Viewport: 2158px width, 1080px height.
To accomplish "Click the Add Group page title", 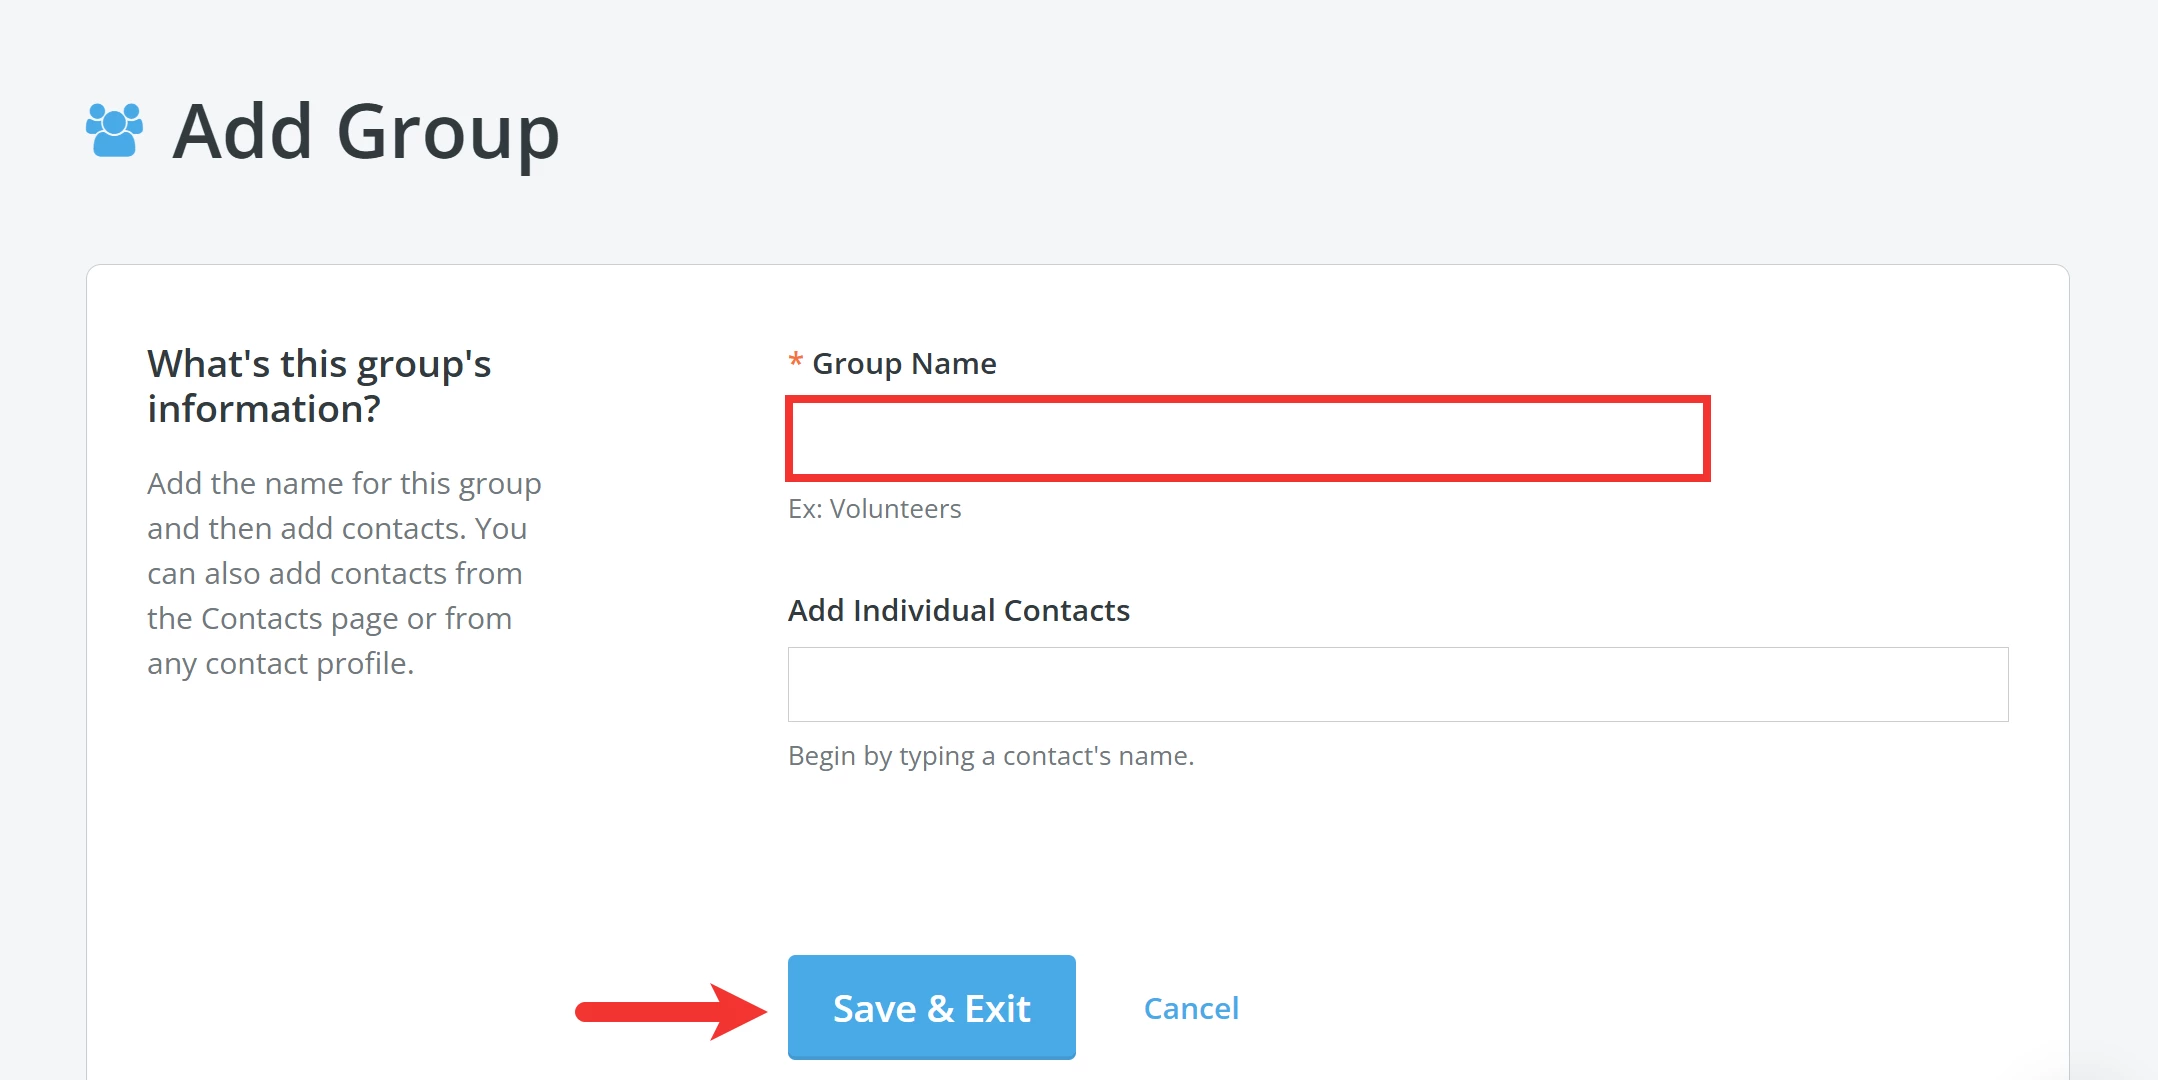I will coord(366,131).
